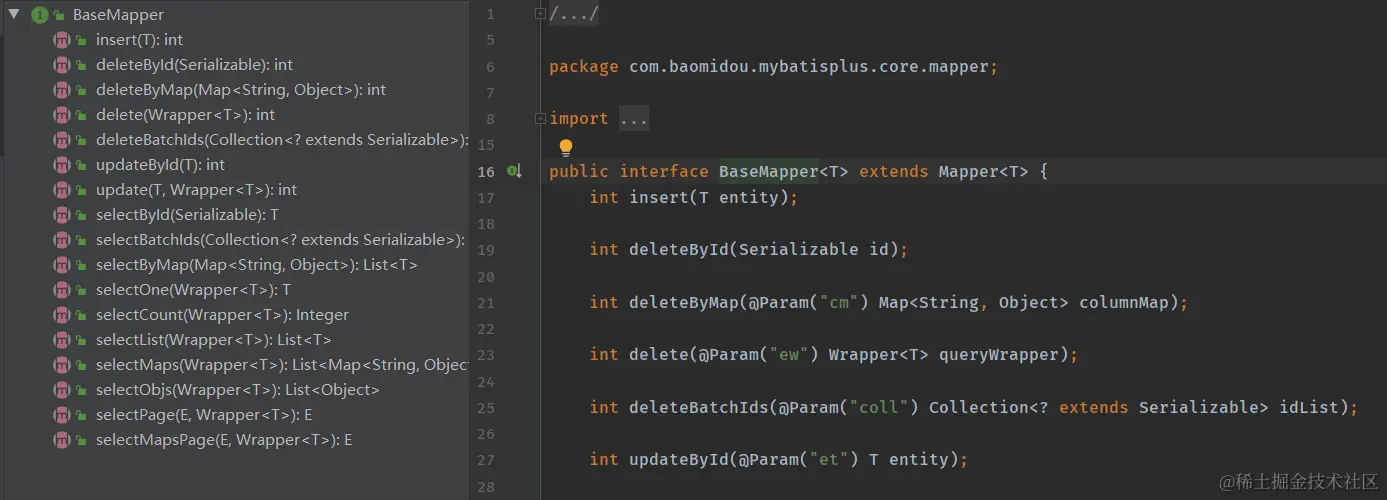This screenshot has height=500, width=1387.
Task: Collapse the BaseMapper tree node arrow
Action: [15, 15]
